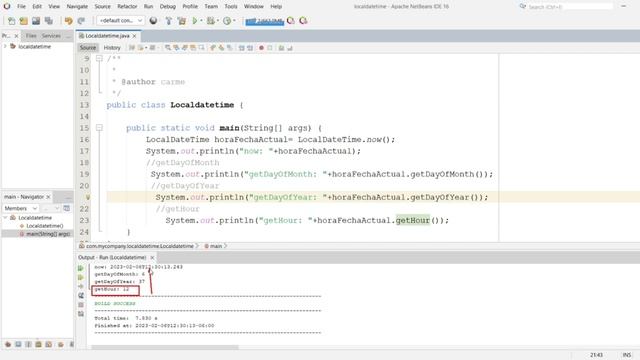Open the Run Project dropdown arrow

[201, 21]
